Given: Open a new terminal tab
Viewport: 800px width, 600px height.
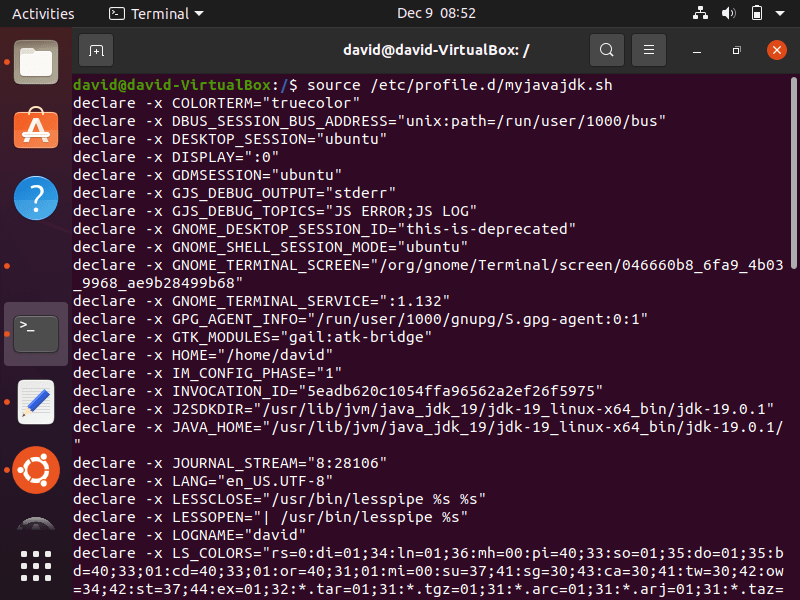Looking at the screenshot, I should pos(95,49).
